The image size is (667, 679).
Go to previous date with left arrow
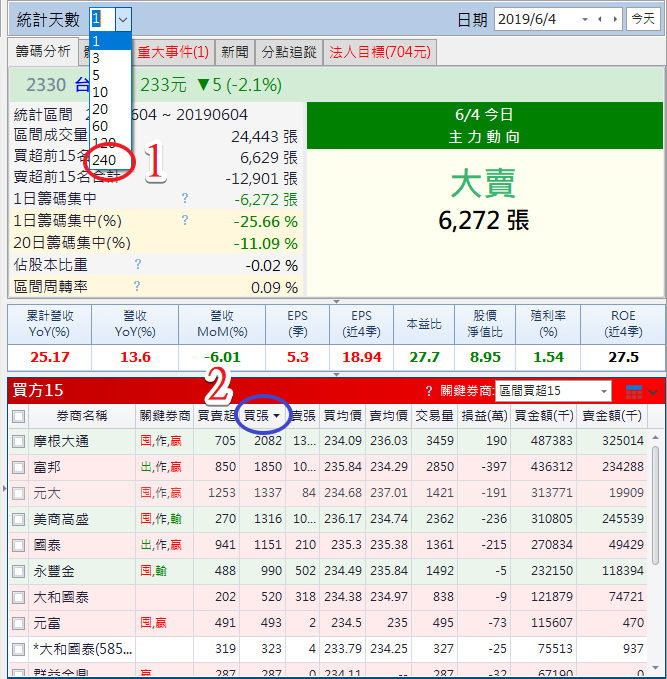tap(599, 19)
